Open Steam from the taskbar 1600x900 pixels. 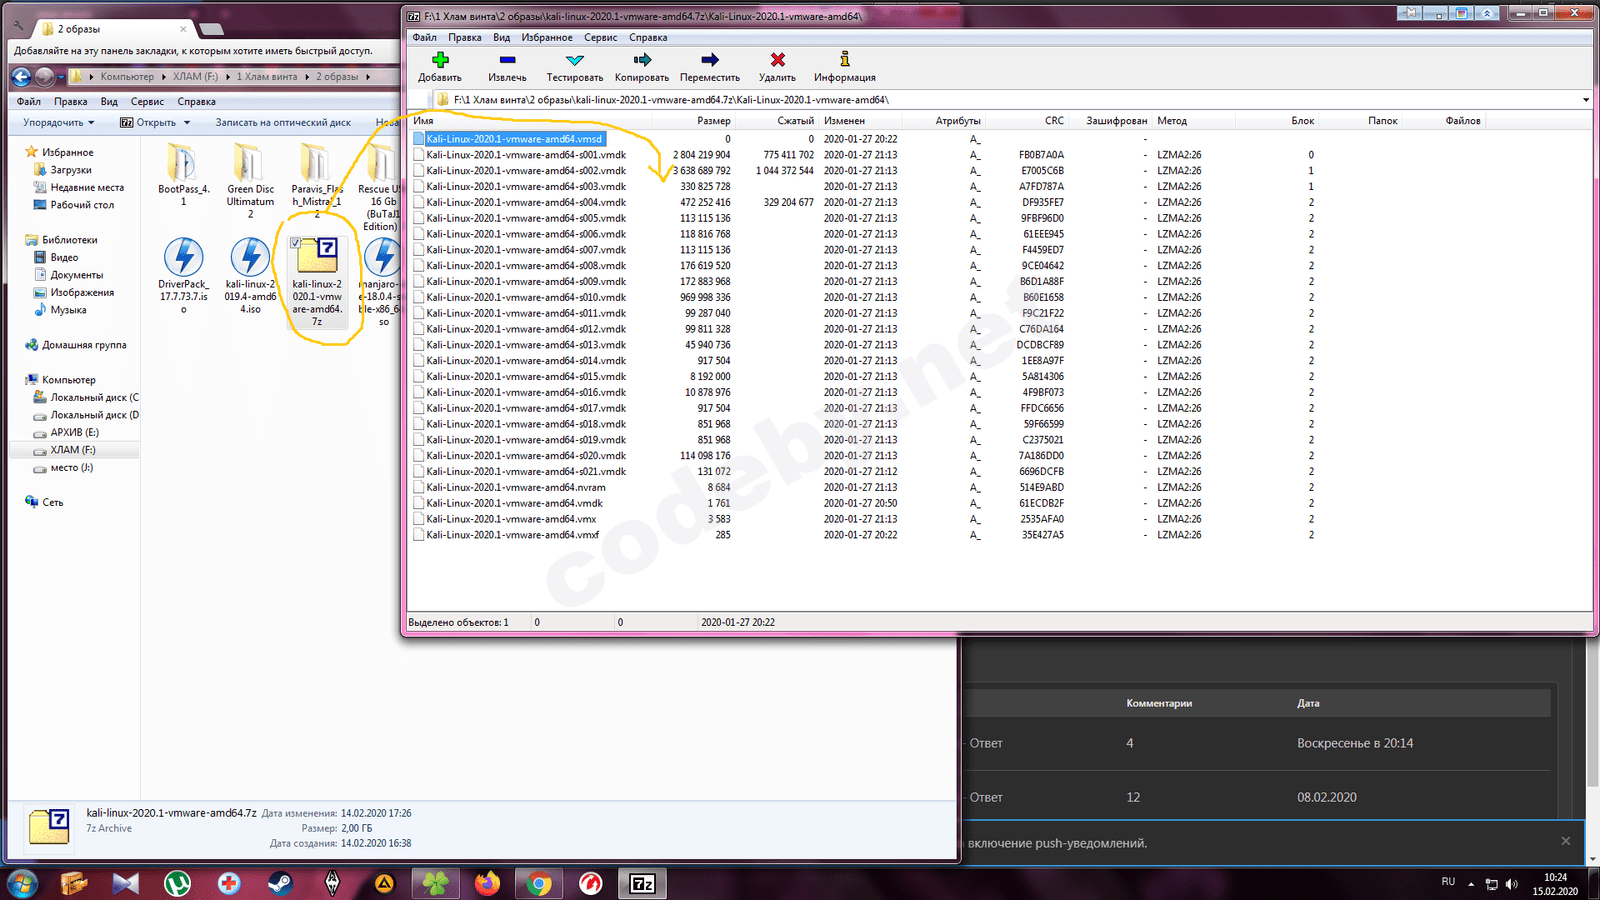click(x=280, y=883)
